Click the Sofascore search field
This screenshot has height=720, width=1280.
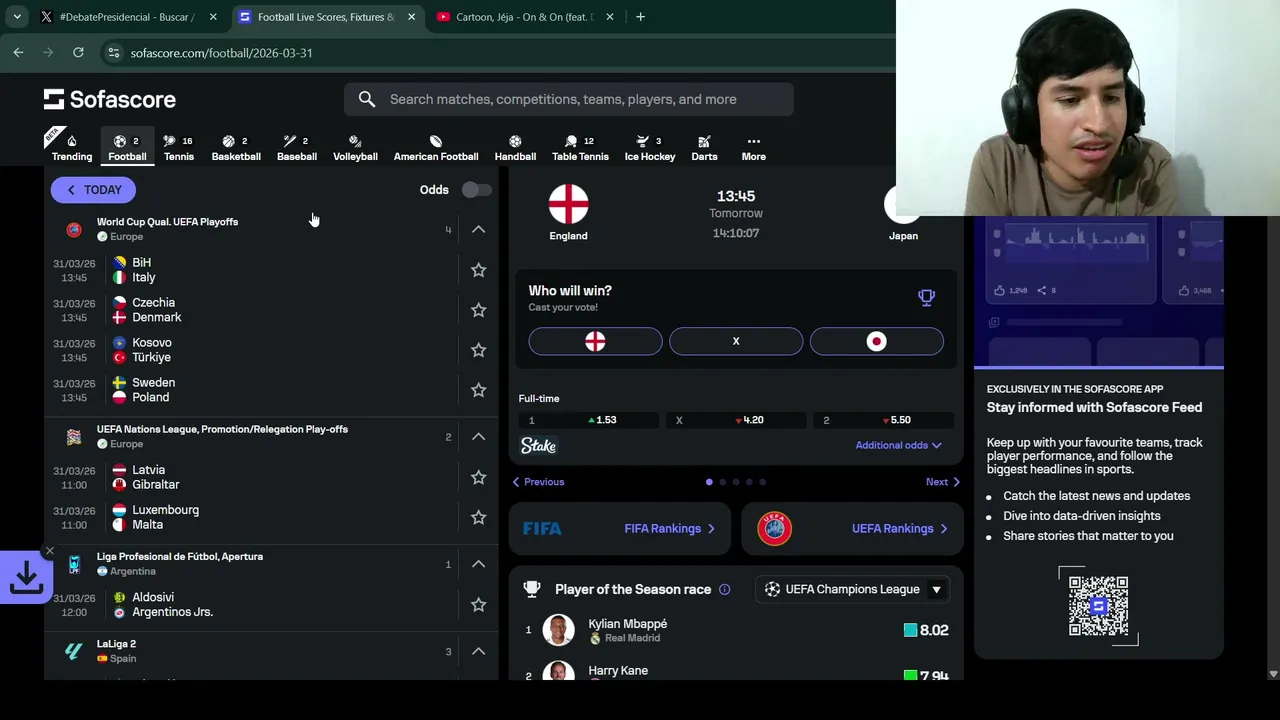(x=568, y=99)
